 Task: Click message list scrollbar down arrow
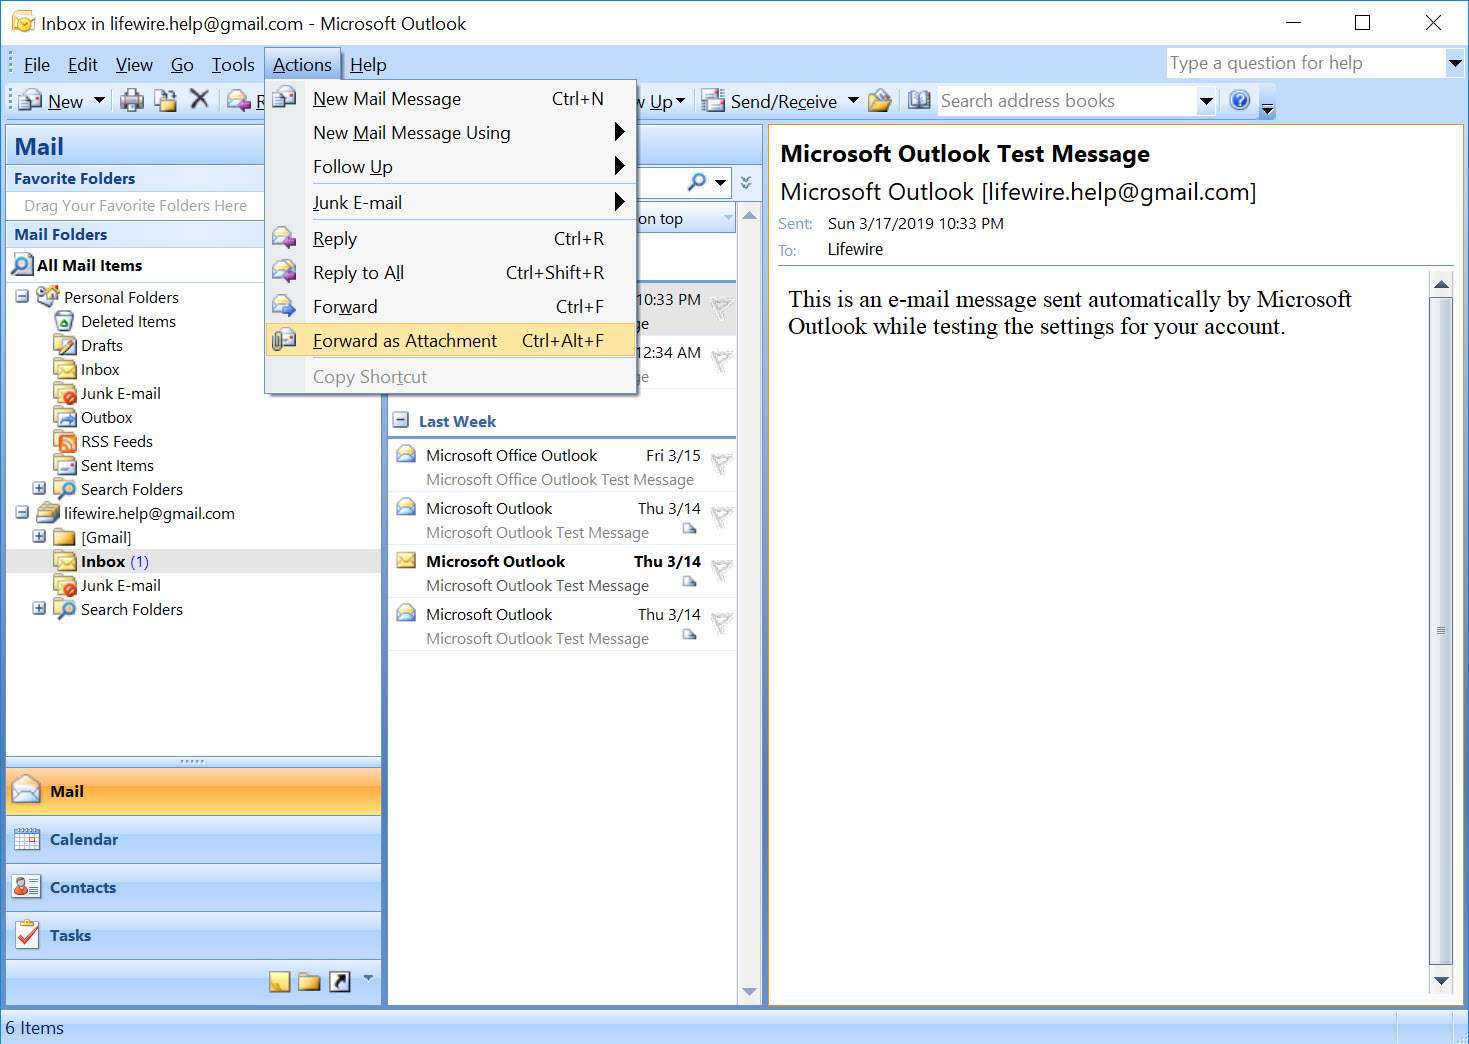click(749, 992)
